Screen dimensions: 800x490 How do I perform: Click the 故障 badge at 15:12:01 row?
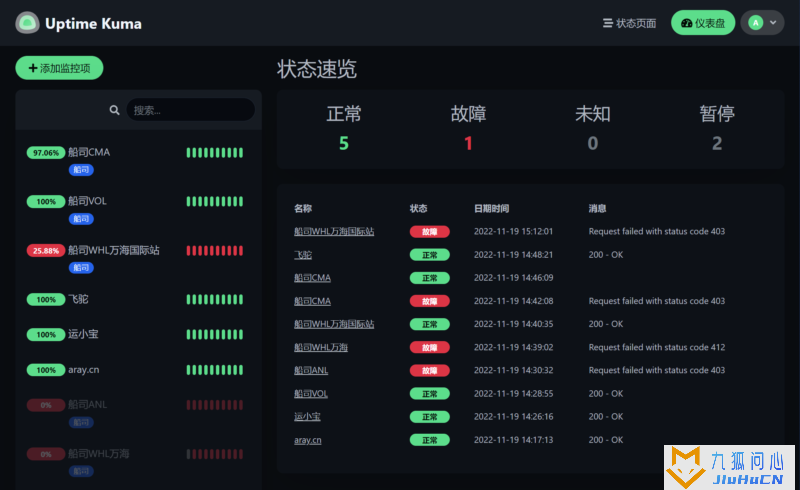click(430, 232)
